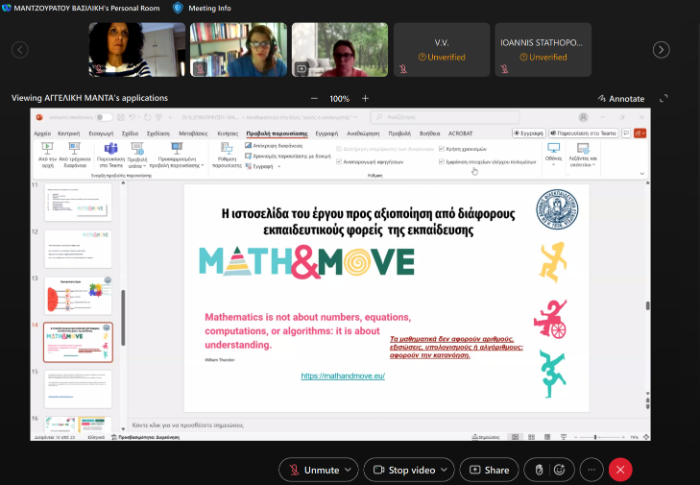Click the Hide Slide icon in ribbon
Image resolution: width=700 pixels, height=485 pixels.
248,146
